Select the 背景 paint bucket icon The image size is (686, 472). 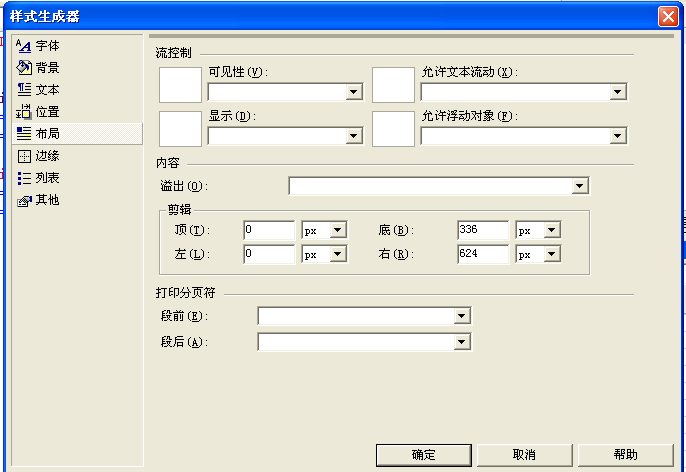(24, 67)
